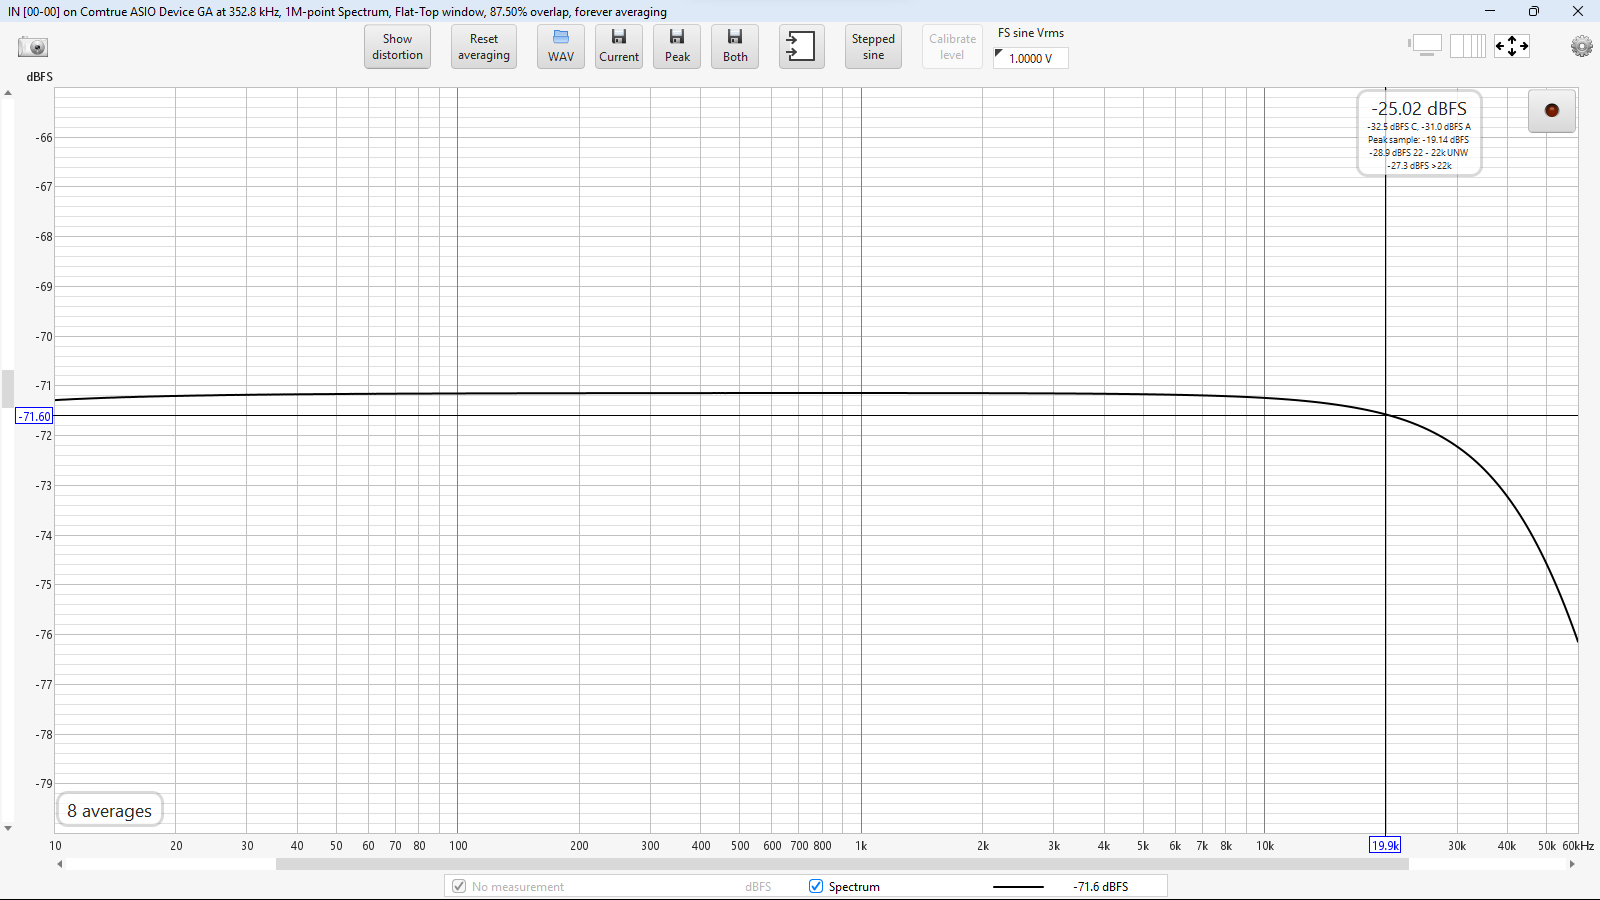Screen dimensions: 1600x900
Task: Click the horizontal scrollbar right arrow
Action: click(x=1572, y=864)
